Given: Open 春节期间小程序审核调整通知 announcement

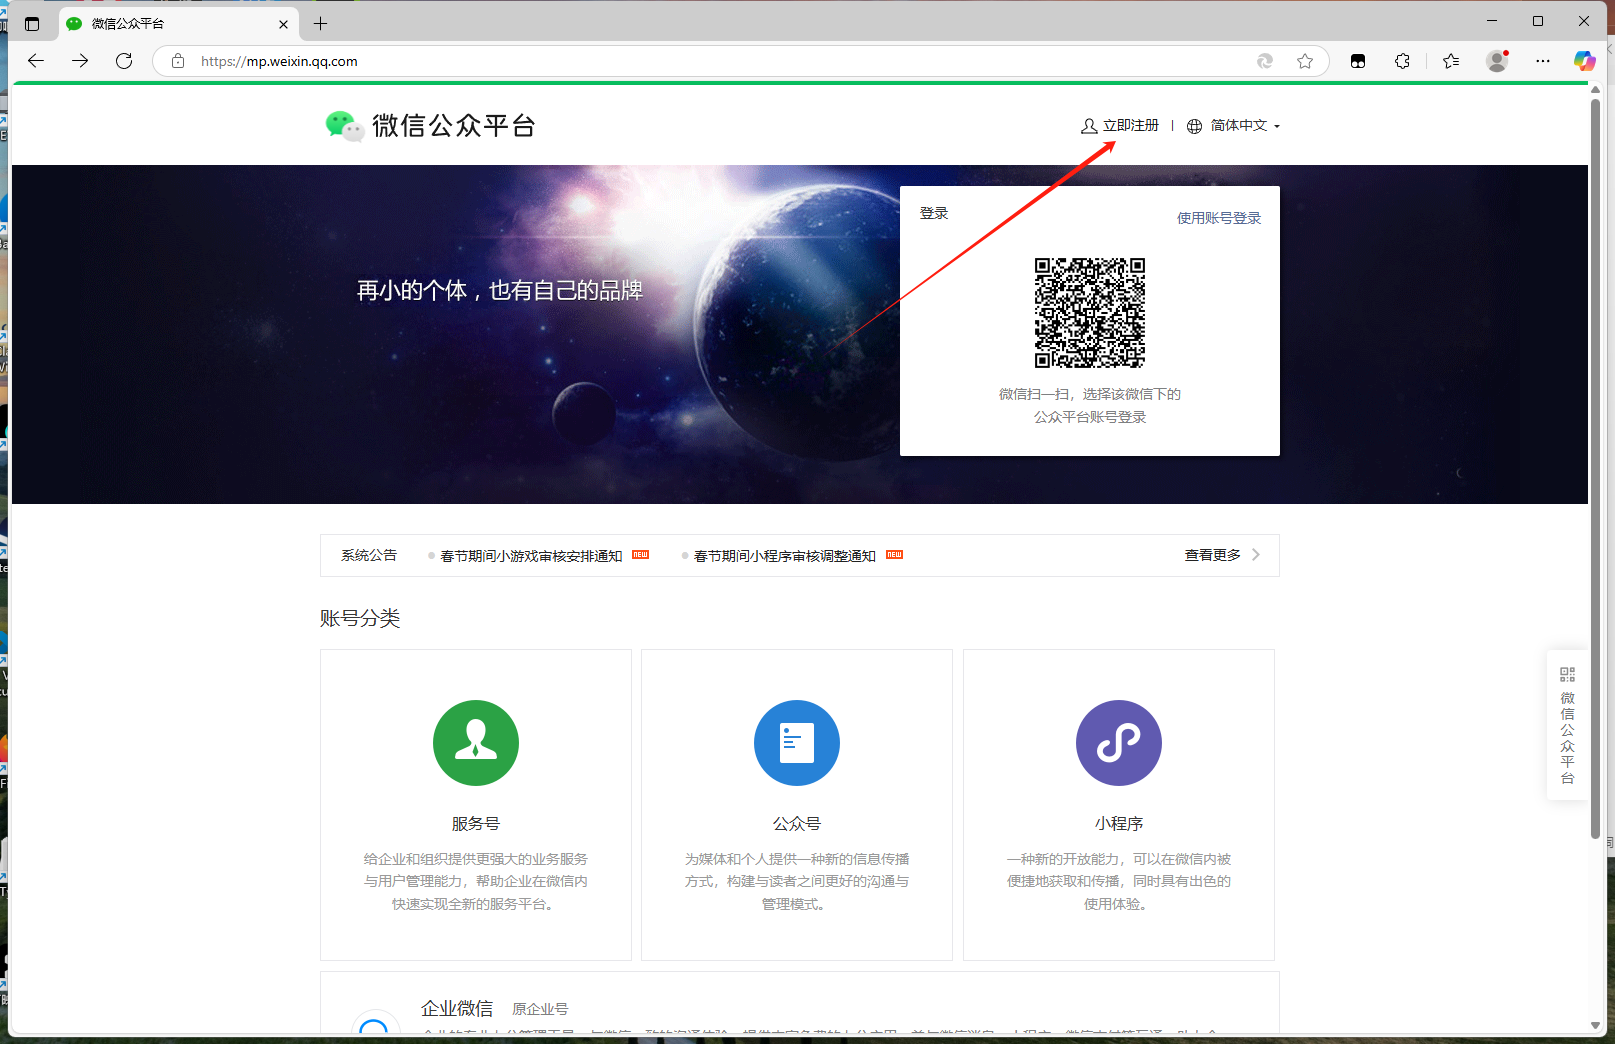Looking at the screenshot, I should click(785, 556).
